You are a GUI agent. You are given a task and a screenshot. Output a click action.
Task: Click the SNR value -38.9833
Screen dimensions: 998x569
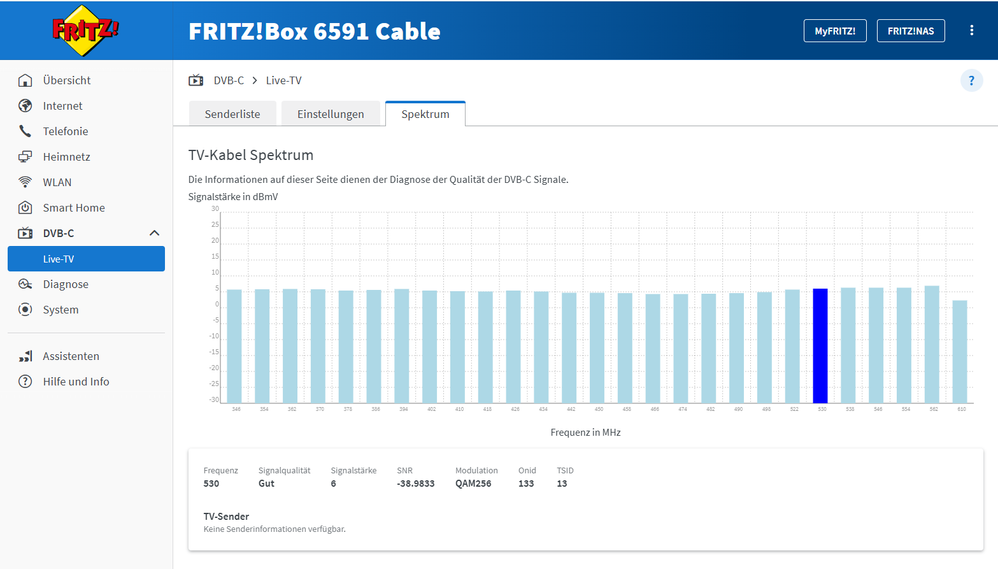pos(416,484)
